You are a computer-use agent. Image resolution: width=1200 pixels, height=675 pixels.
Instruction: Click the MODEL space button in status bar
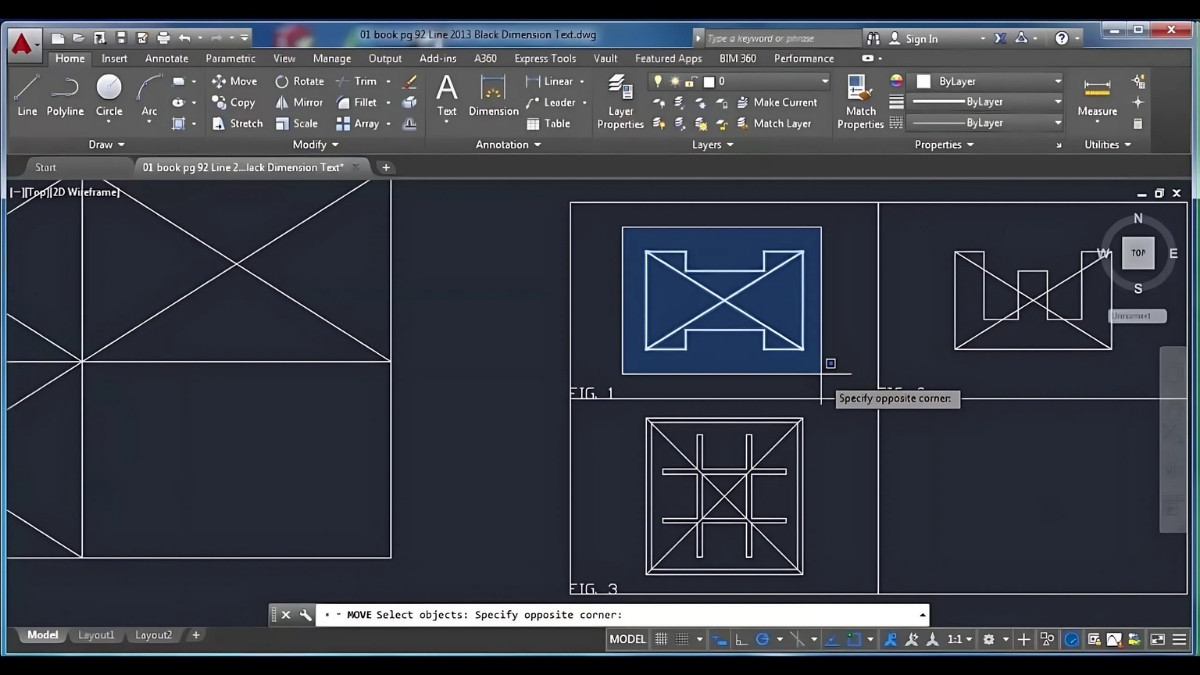click(627, 639)
